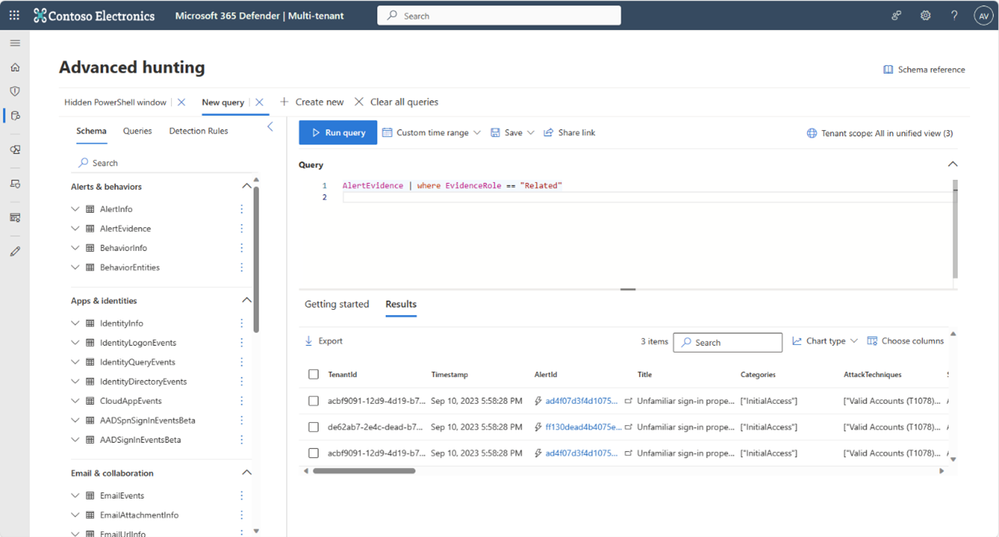
Task: Click the Tenant scope globe icon
Action: pos(812,133)
